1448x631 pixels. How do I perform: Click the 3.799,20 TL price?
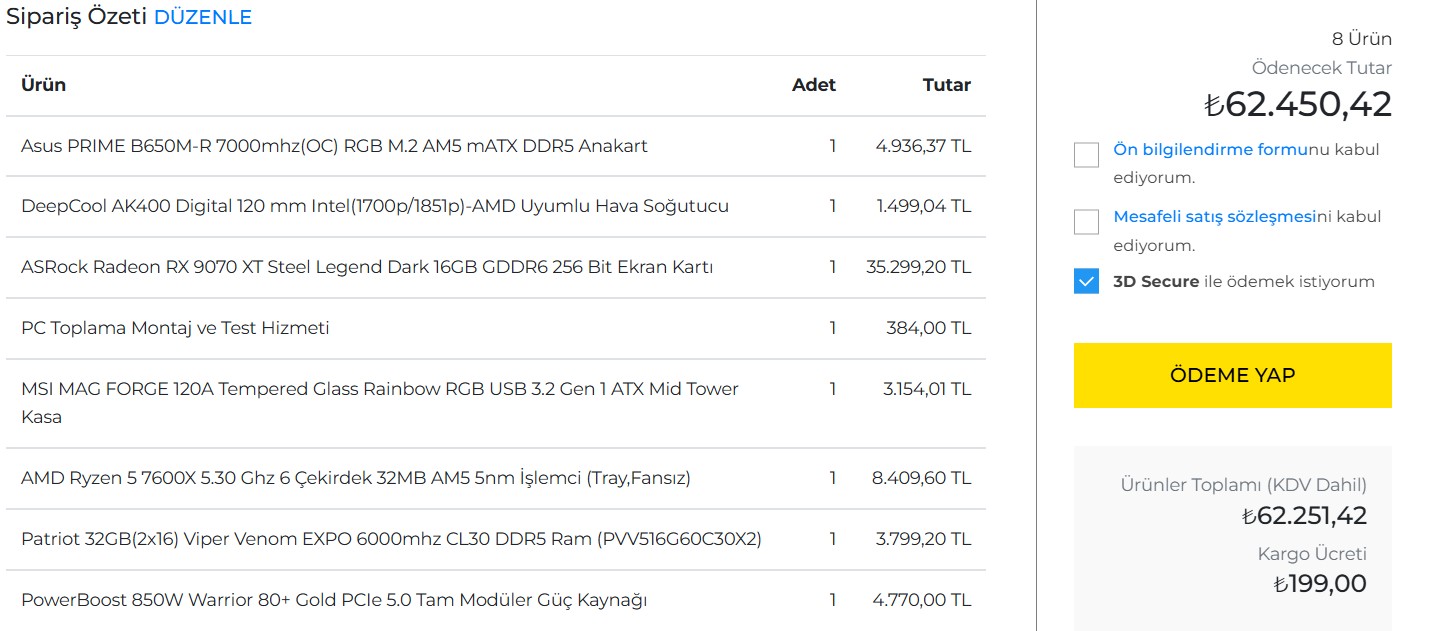pyautogui.click(x=924, y=539)
